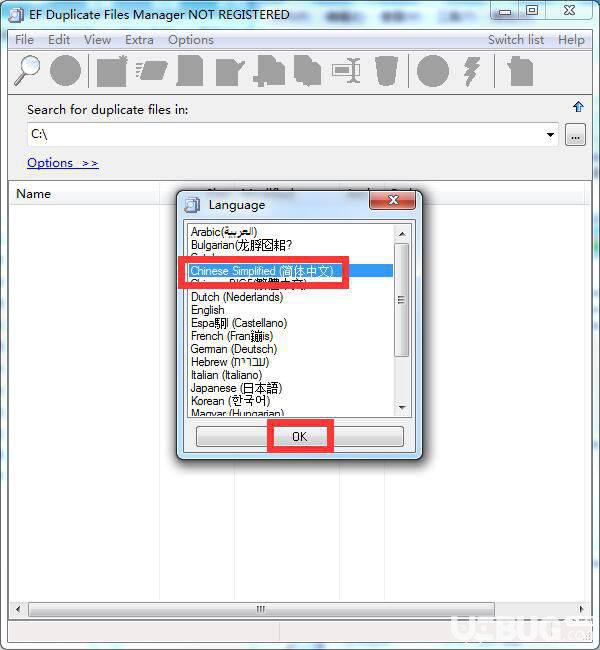The height and width of the screenshot is (650, 600).
Task: Select Chinese Simplified in the language list
Action: coord(290,271)
